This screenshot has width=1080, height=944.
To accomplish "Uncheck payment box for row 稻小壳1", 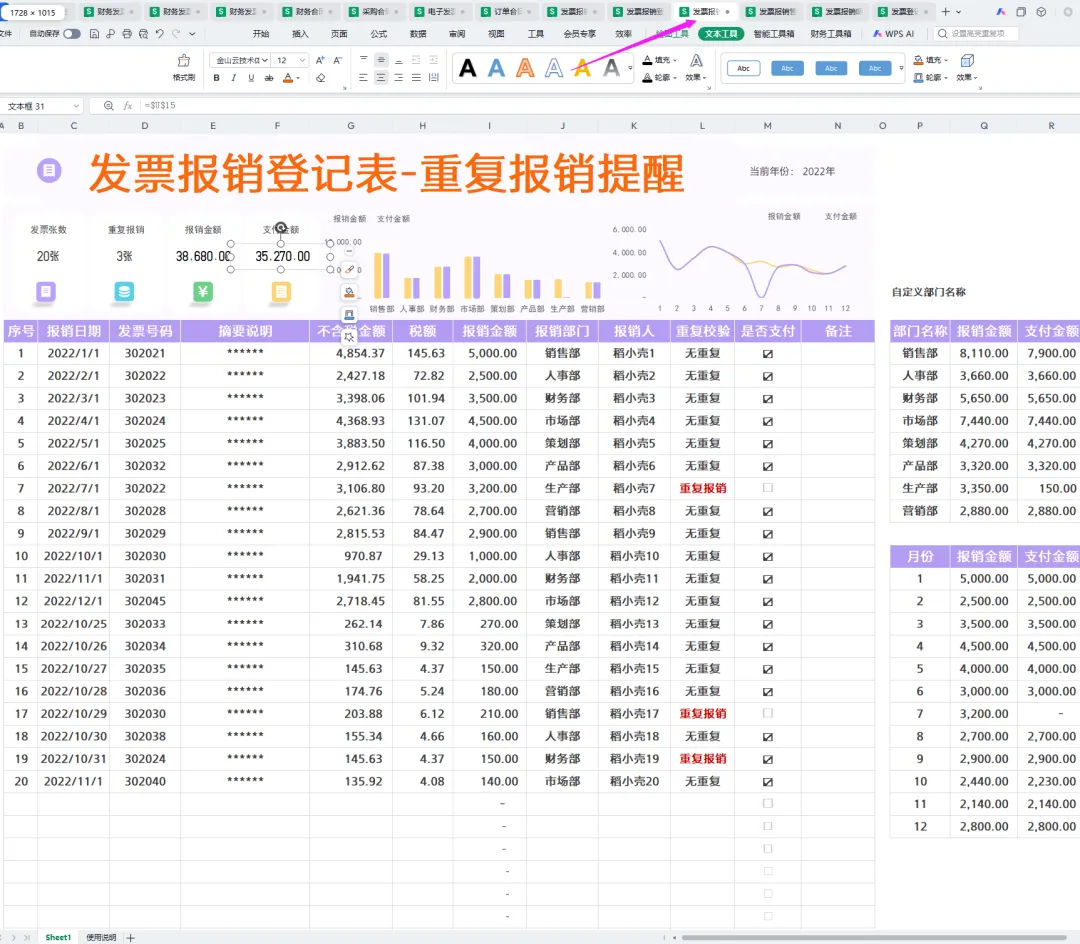I will [x=767, y=353].
